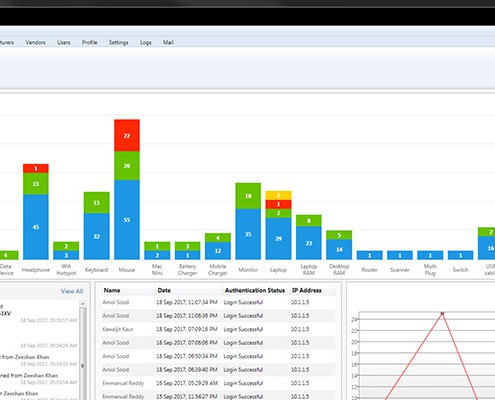Open the Settings menu

click(x=118, y=42)
